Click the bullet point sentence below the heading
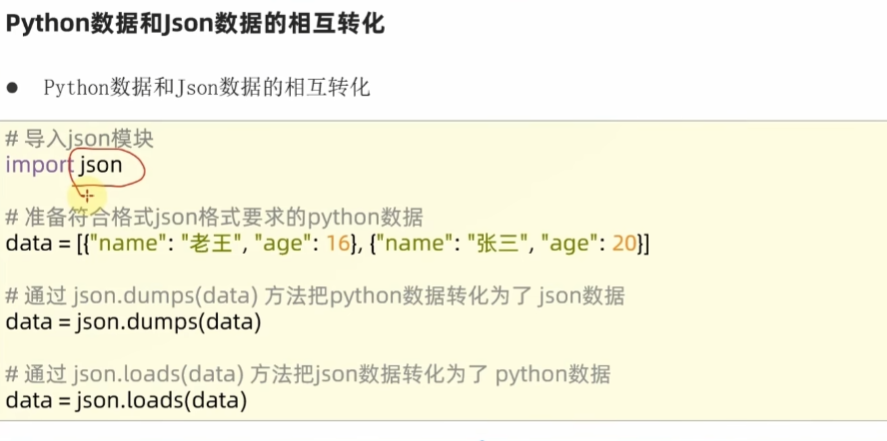This screenshot has height=441, width=887. [x=207, y=88]
